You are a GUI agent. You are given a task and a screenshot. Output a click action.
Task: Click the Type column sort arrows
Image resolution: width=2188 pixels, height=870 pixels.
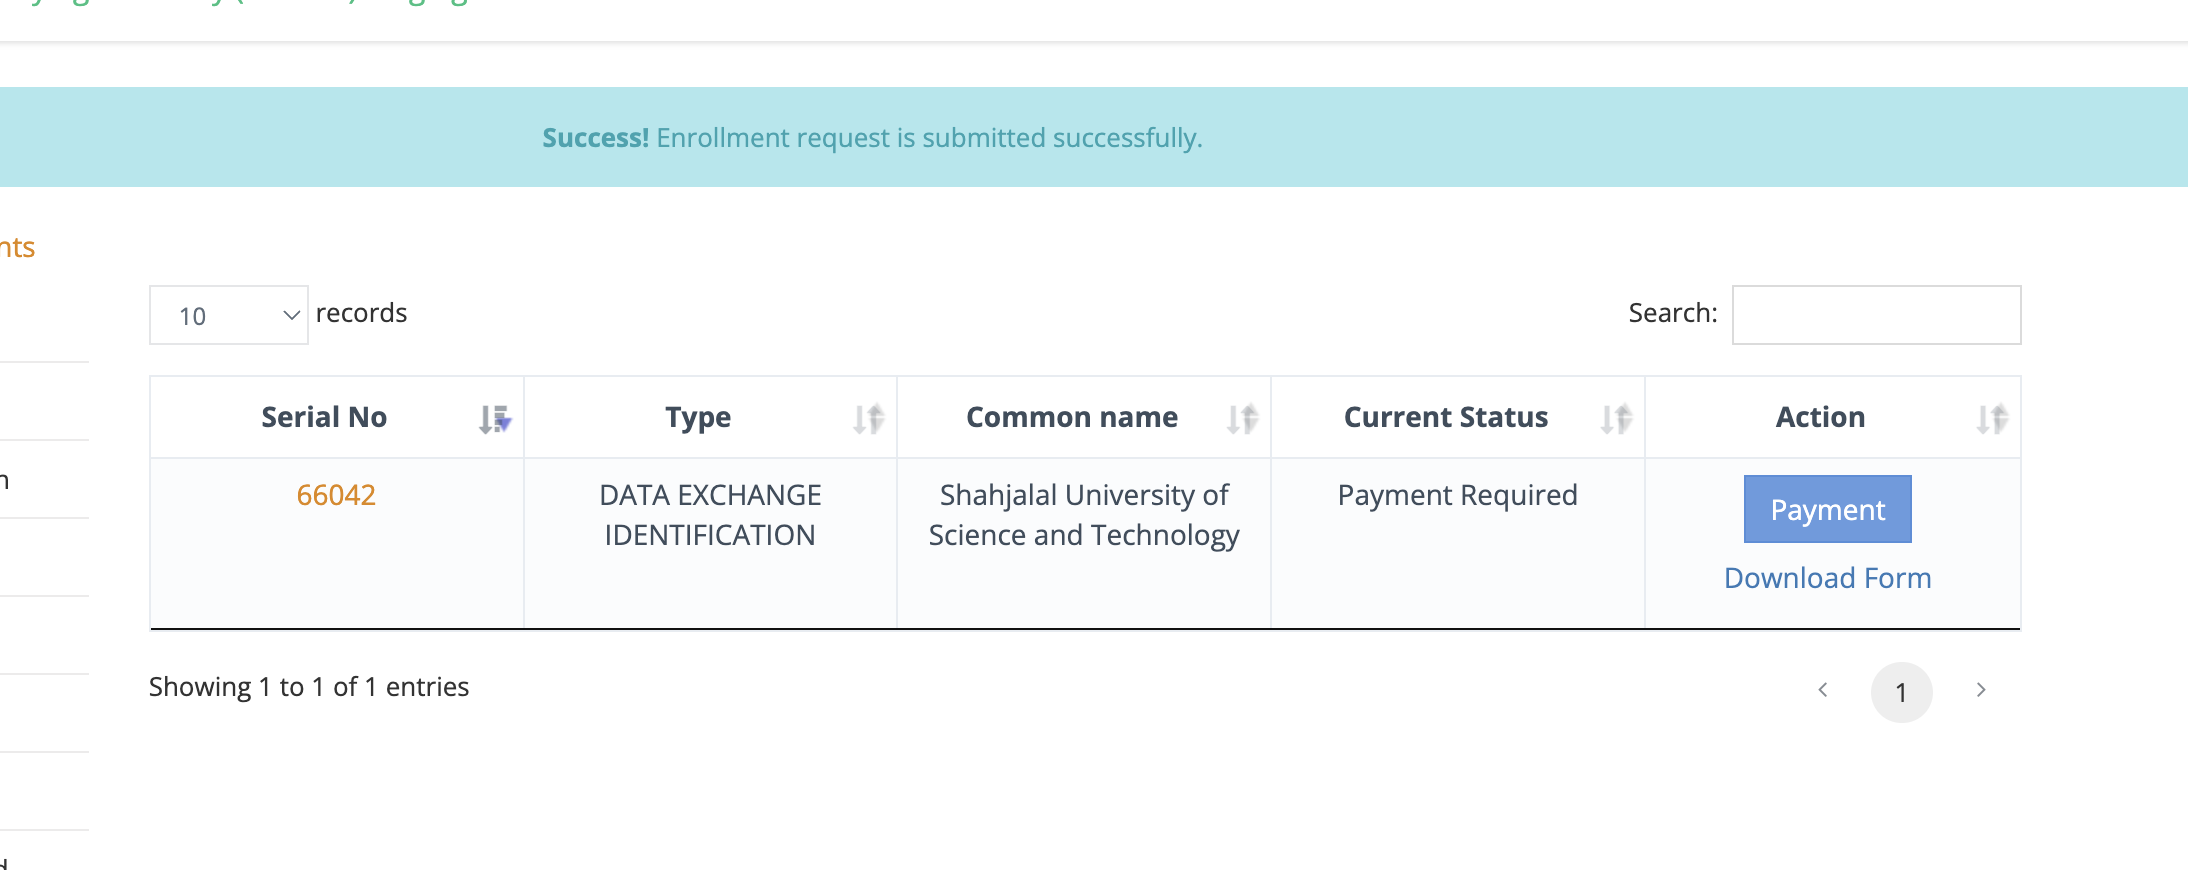tap(868, 419)
